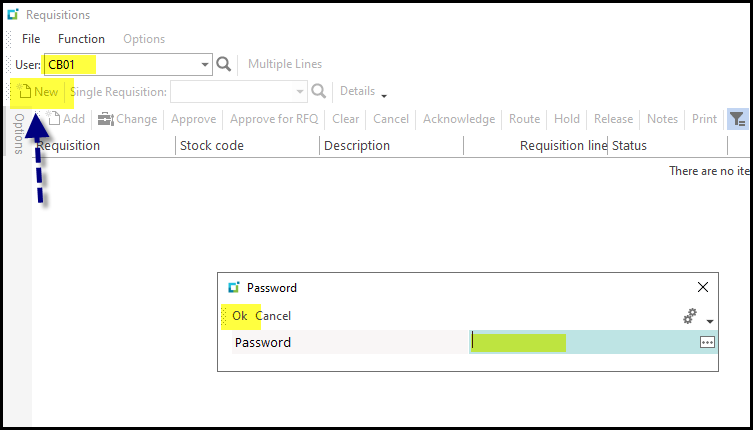Open the Single Requisition dropdown list
This screenshot has width=753, height=430.
[x=300, y=92]
